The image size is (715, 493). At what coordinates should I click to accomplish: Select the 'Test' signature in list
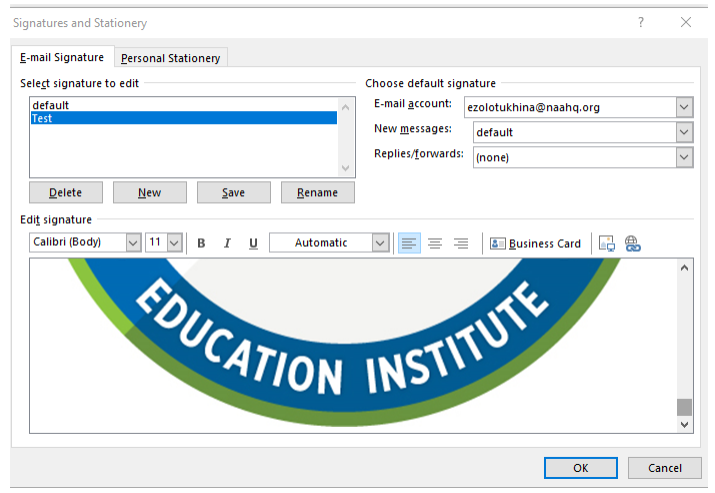[x=184, y=118]
